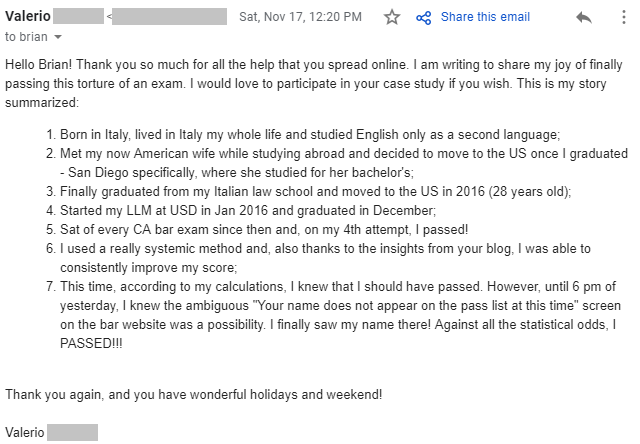Click the word PASSED!!! in item seven

pyautogui.click(x=91, y=343)
